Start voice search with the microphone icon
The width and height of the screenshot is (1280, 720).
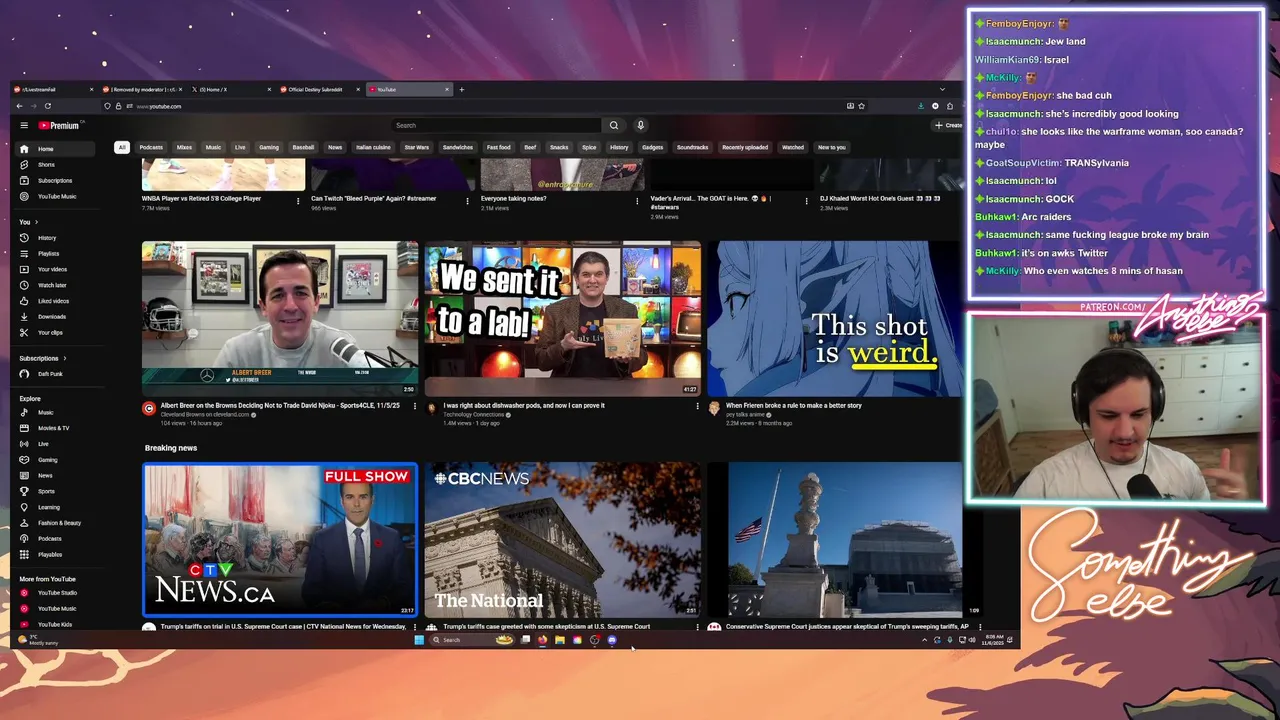[x=640, y=125]
